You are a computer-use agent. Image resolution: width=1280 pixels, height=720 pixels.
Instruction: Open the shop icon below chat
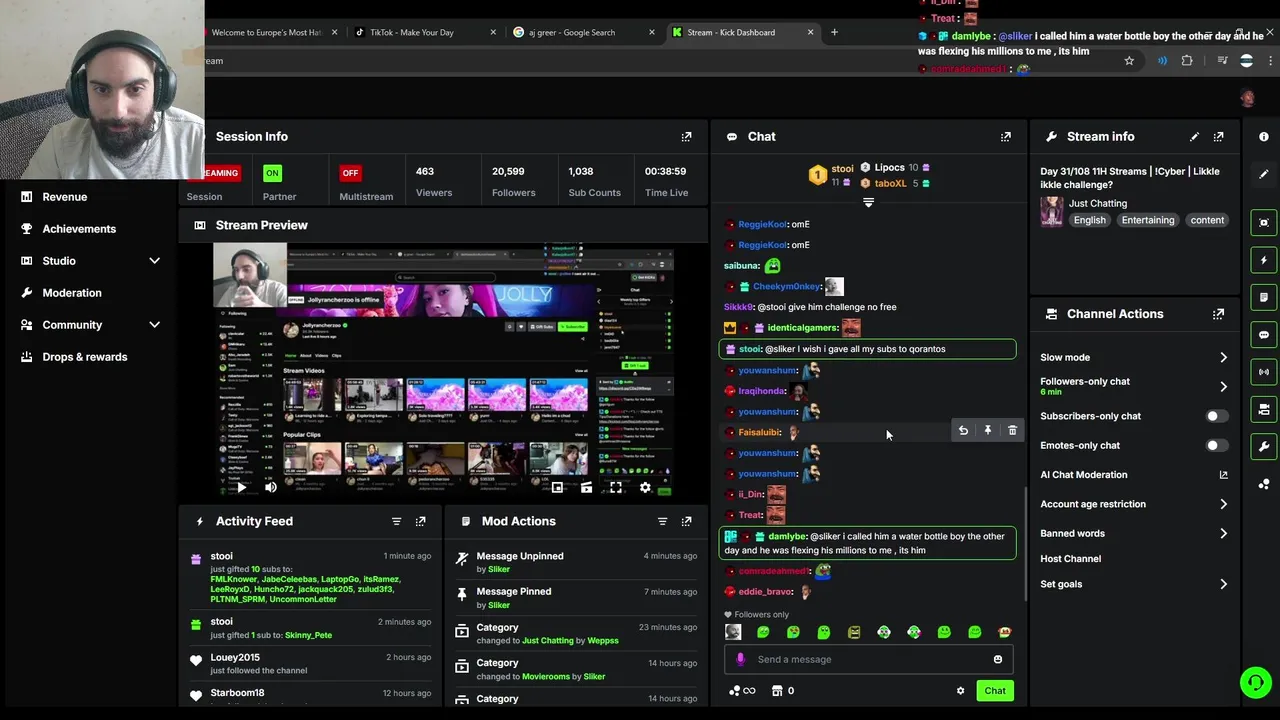pos(777,691)
